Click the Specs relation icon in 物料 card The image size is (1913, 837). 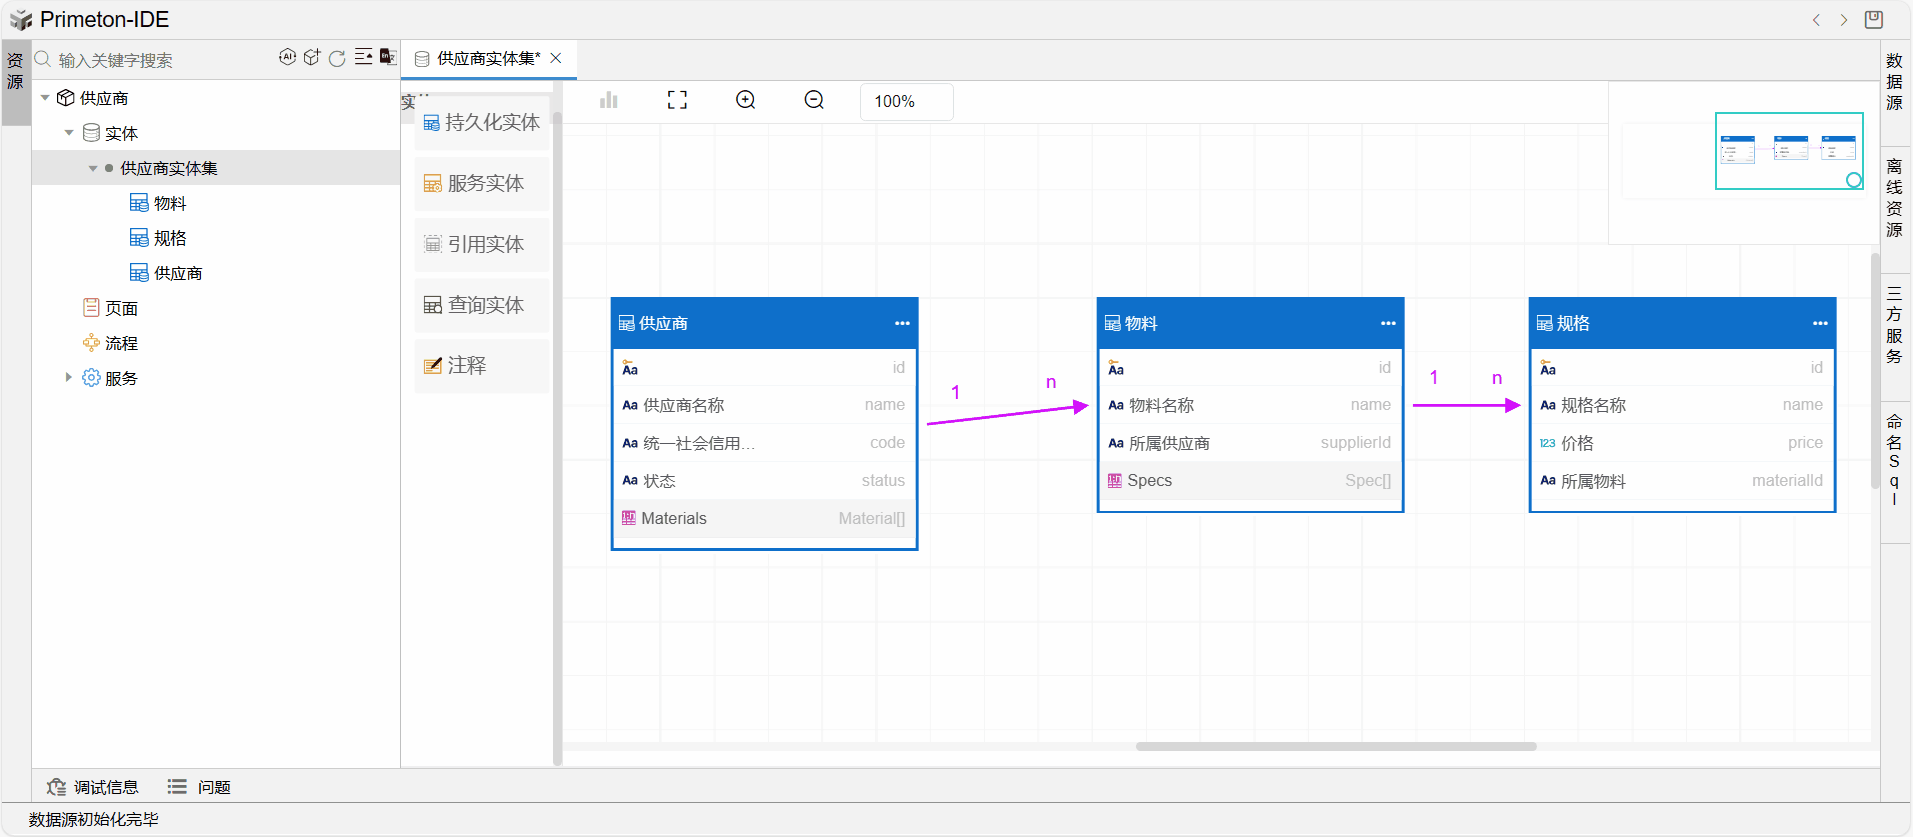pos(1115,481)
